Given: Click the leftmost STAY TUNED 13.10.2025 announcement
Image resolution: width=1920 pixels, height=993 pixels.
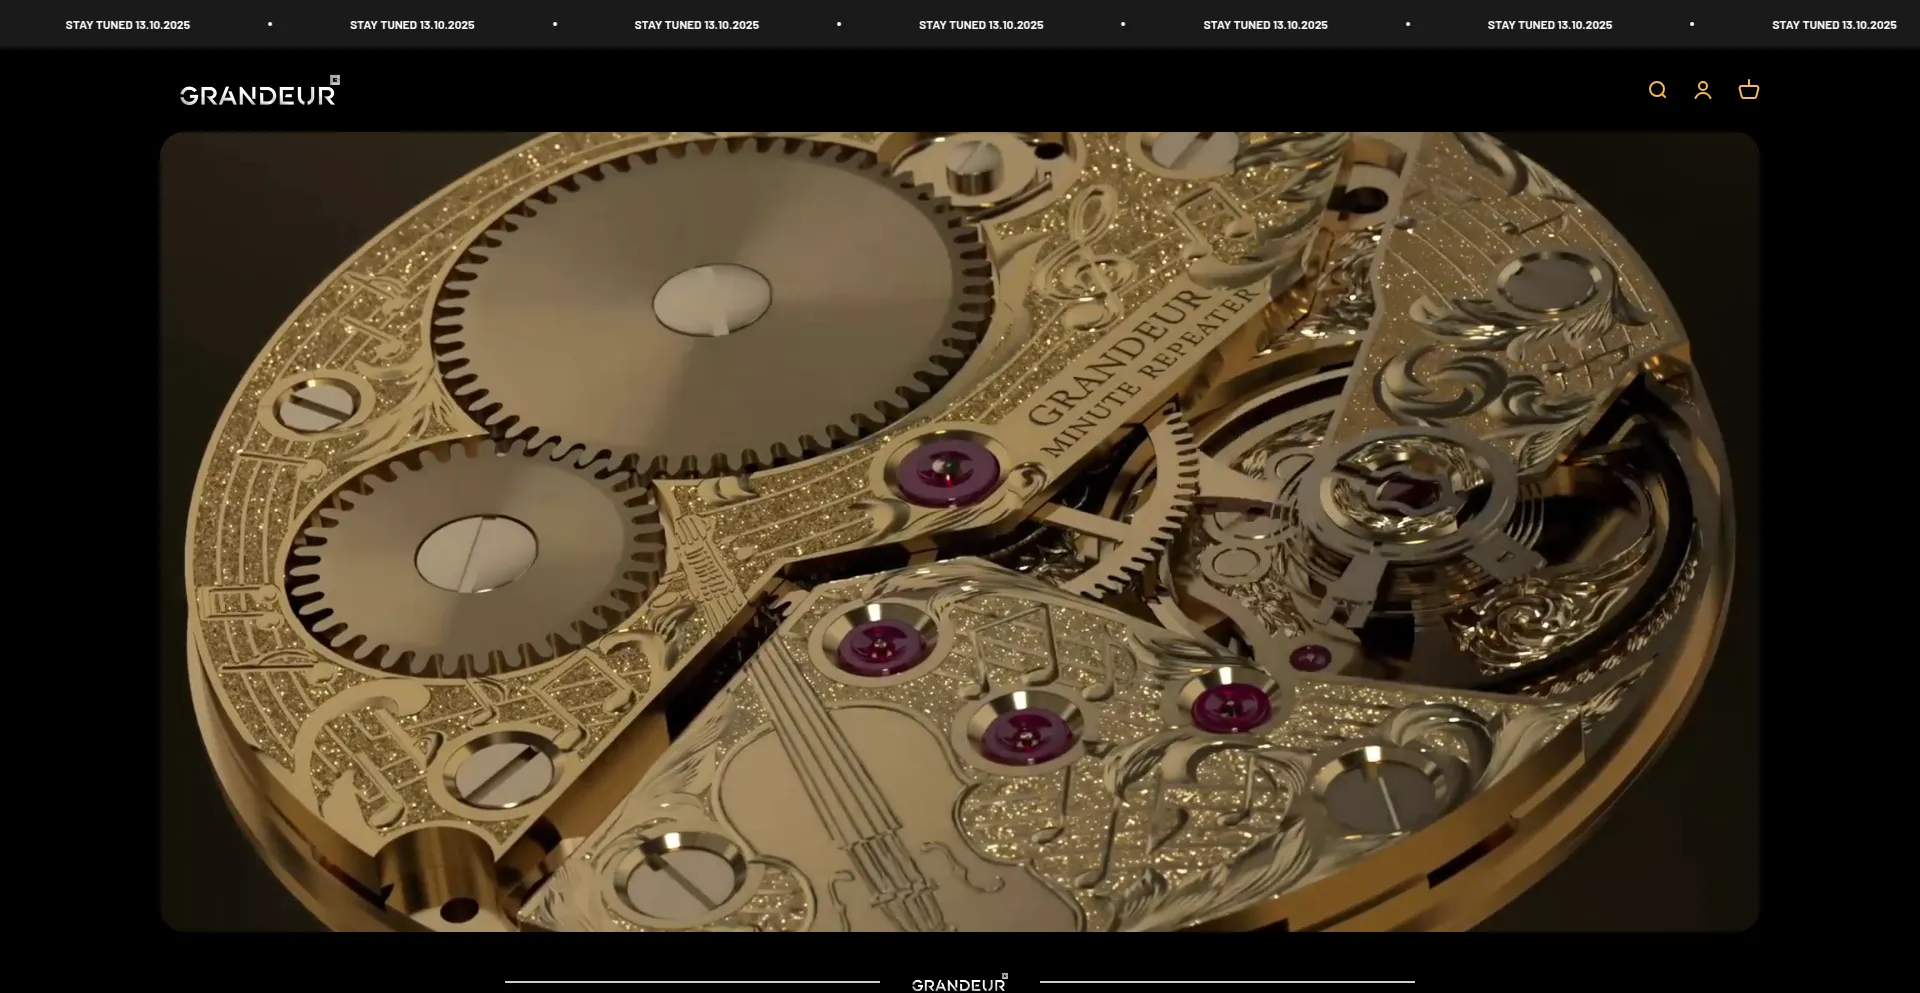Looking at the screenshot, I should coord(128,25).
